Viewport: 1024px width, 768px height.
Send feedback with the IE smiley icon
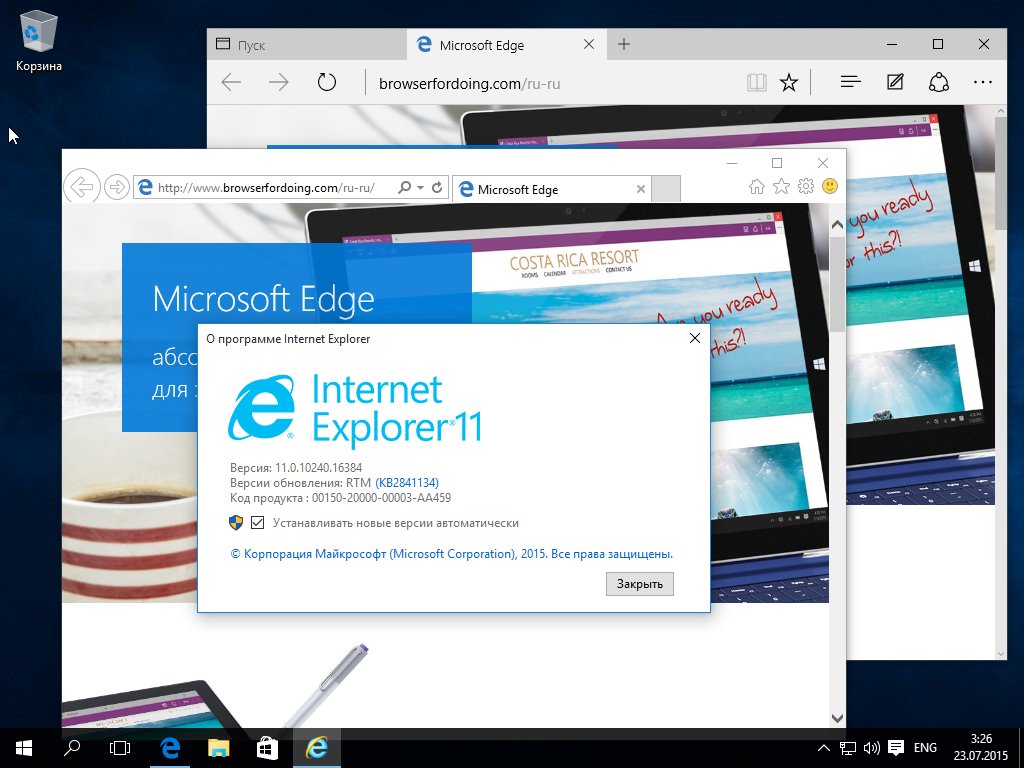click(x=829, y=187)
